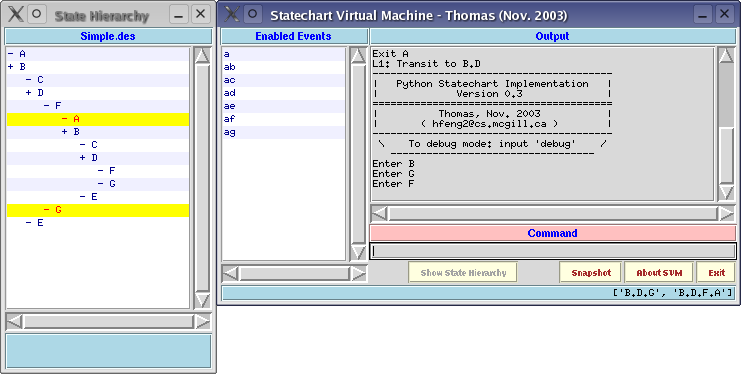Click right arrow of Output horizontal scrollbar
Screen dimensions: 741x374
[x=727, y=214]
